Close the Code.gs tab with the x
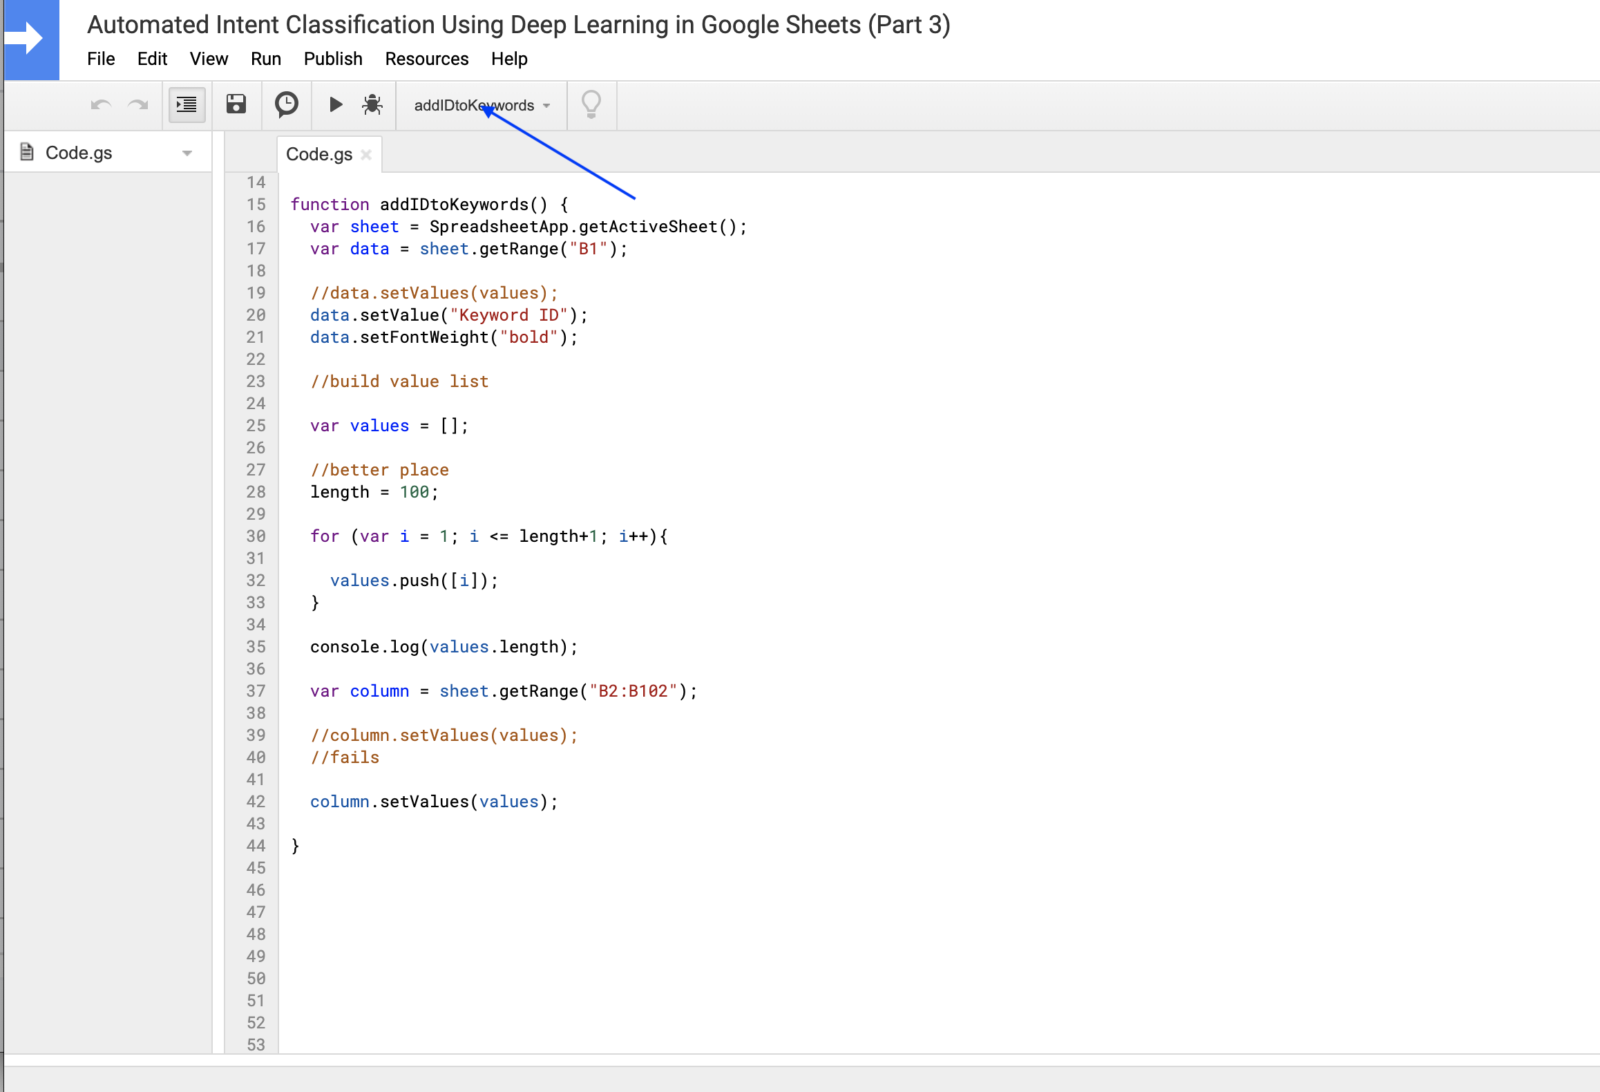Screen dimensions: 1600x1092 pos(366,154)
